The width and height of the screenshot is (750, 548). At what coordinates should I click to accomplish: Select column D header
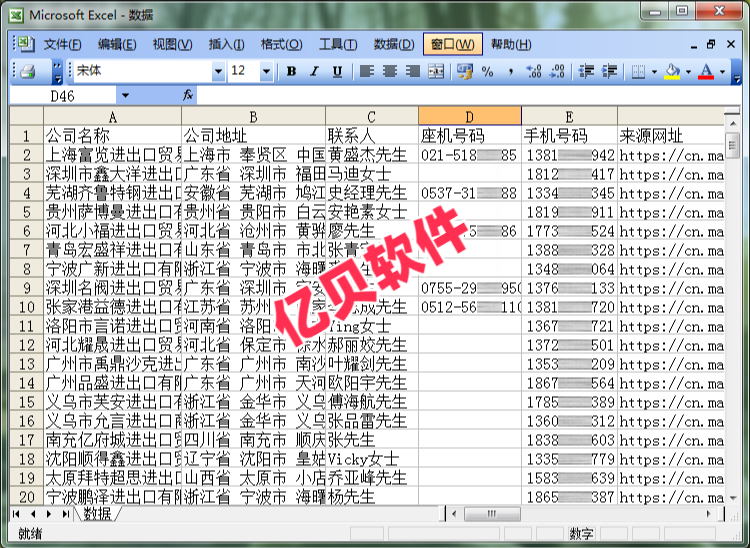point(470,116)
